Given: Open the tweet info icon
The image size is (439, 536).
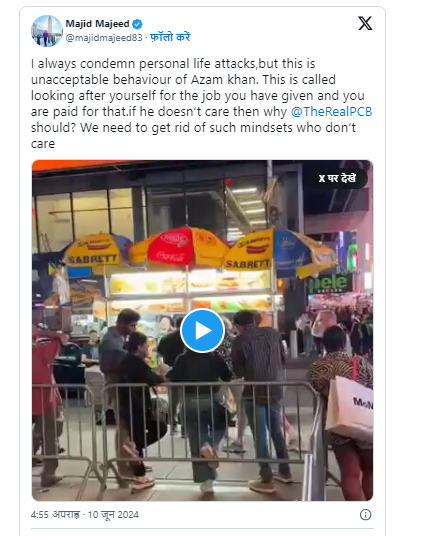Looking at the screenshot, I should (x=365, y=514).
